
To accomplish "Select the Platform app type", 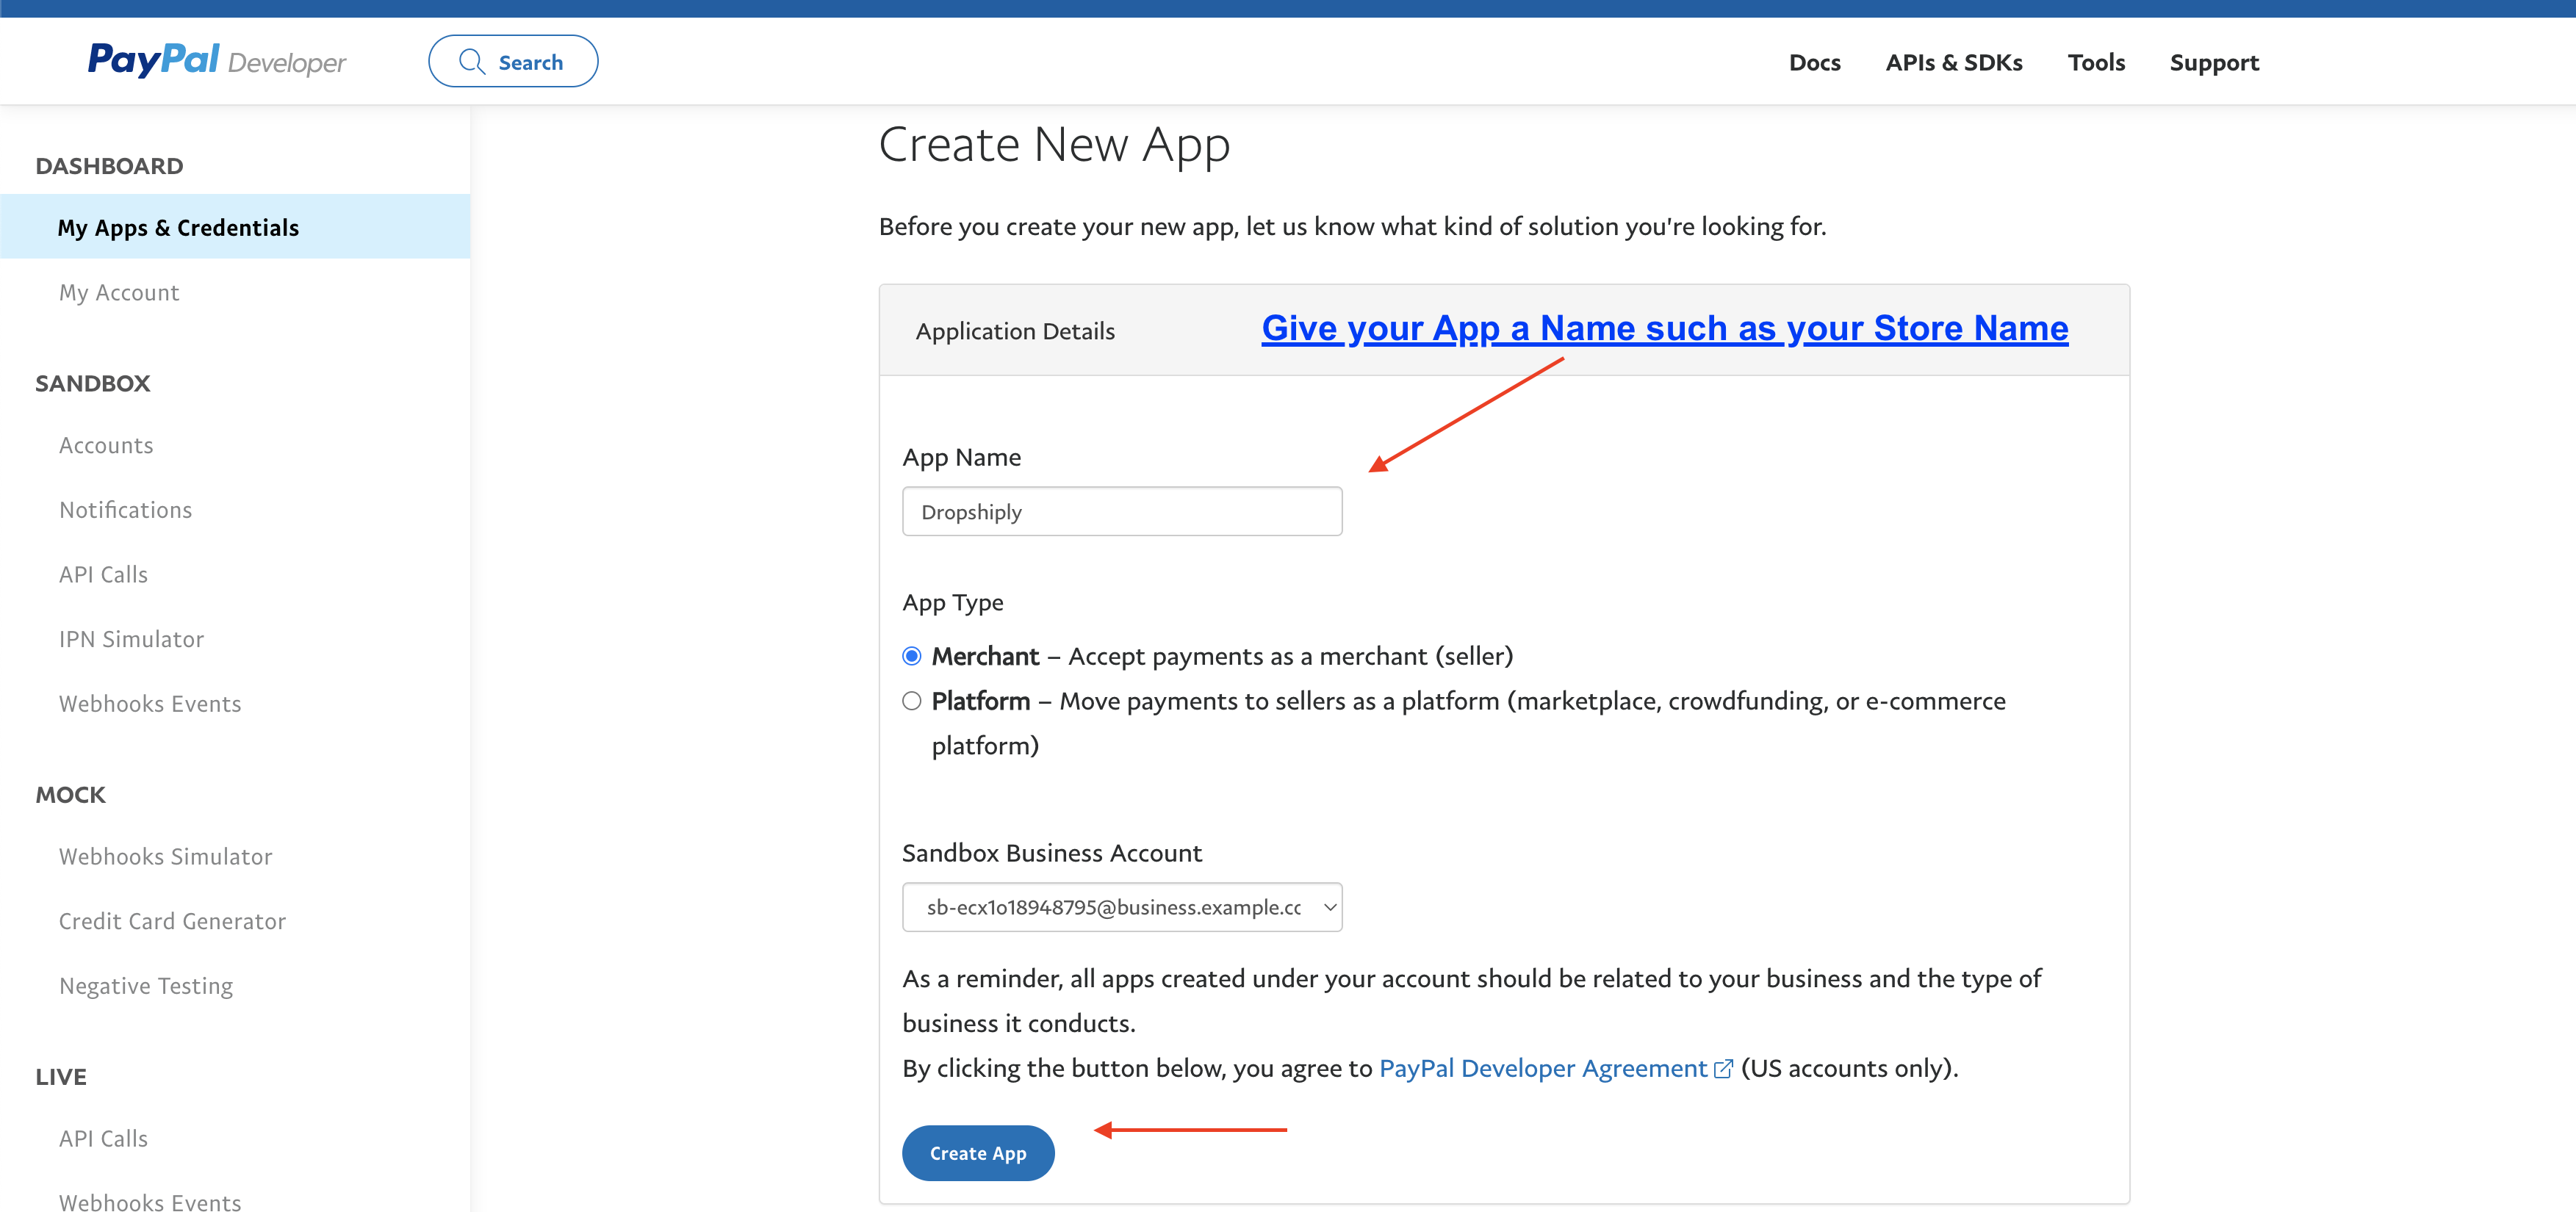I will coord(911,701).
